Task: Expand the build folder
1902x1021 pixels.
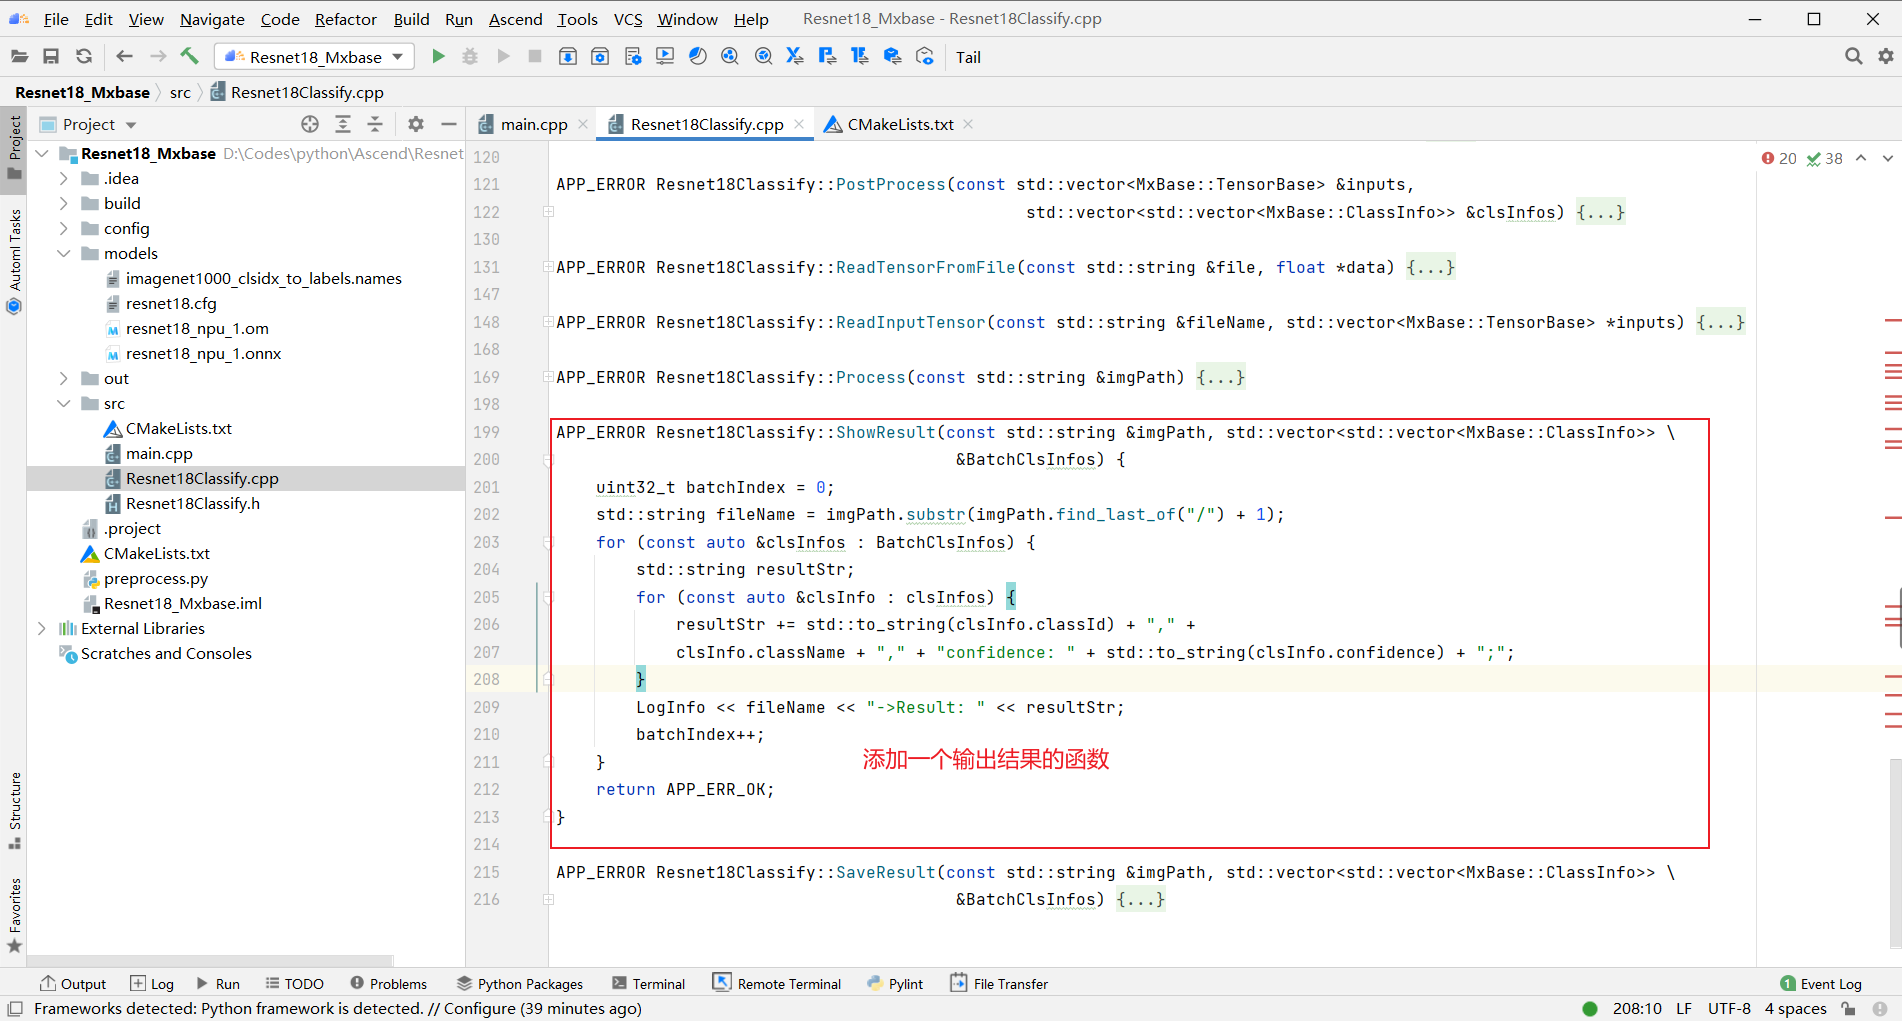Action: coord(64,203)
